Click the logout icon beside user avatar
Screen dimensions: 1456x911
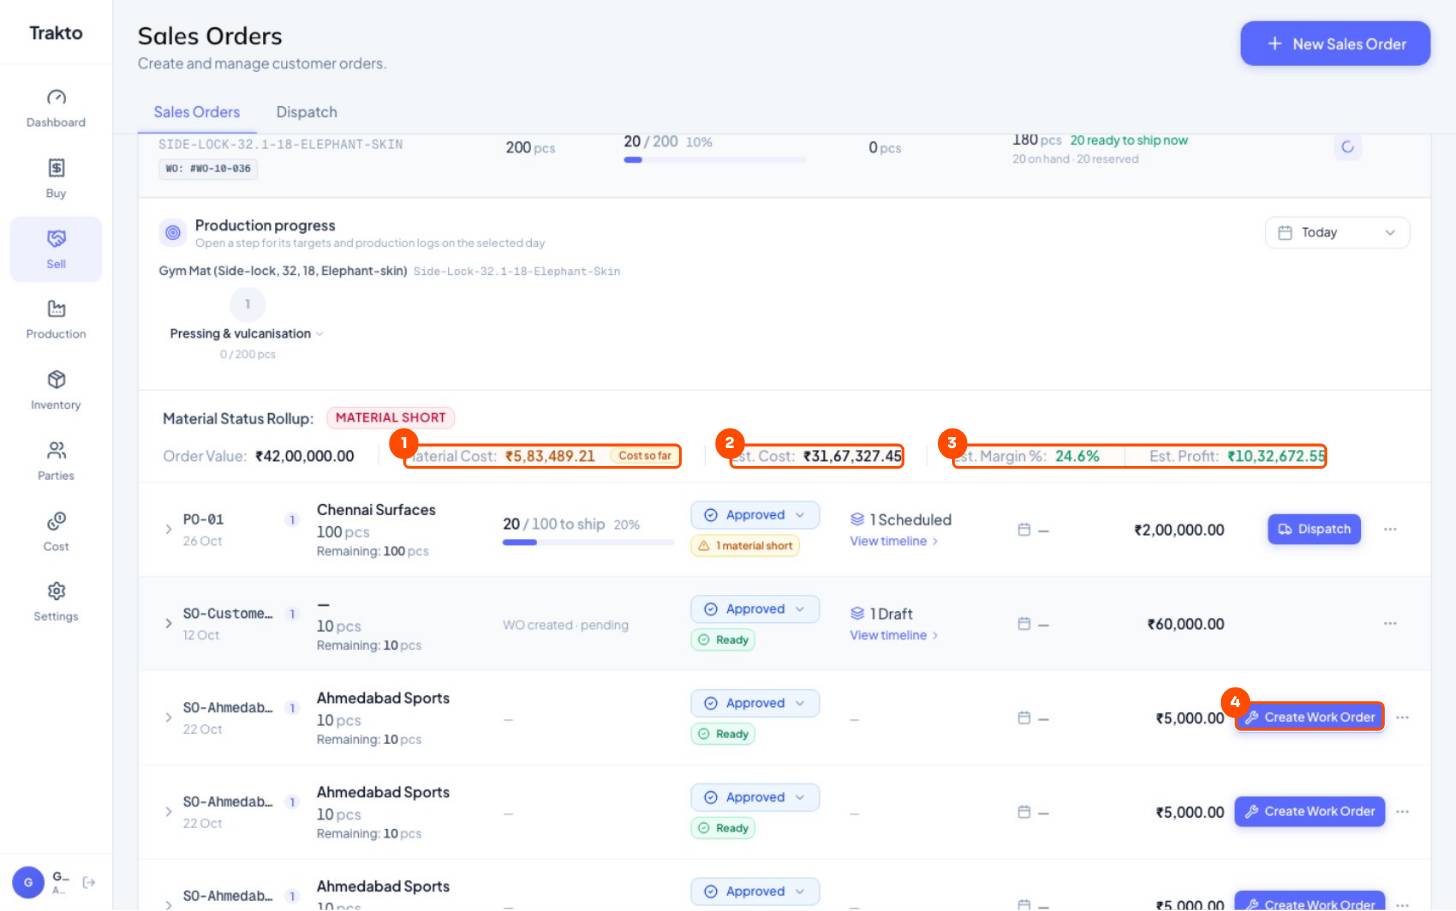click(89, 882)
